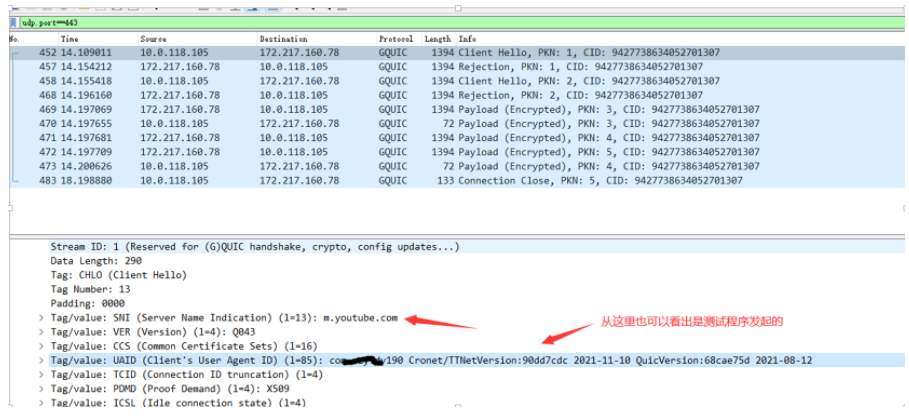Select packet 468 Rejection PKN 2
This screenshot has width=909, height=417.
[457, 95]
